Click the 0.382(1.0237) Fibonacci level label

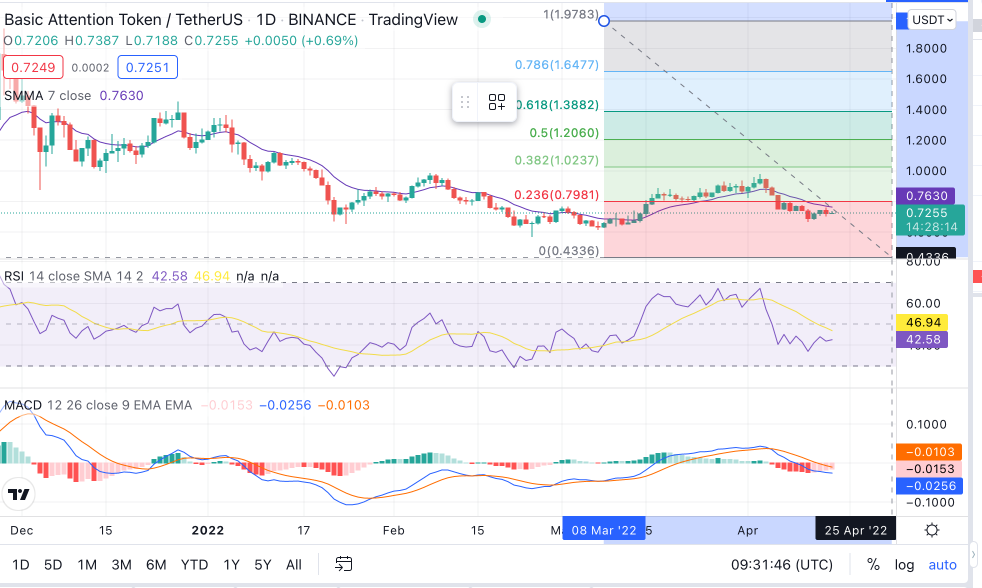point(557,160)
